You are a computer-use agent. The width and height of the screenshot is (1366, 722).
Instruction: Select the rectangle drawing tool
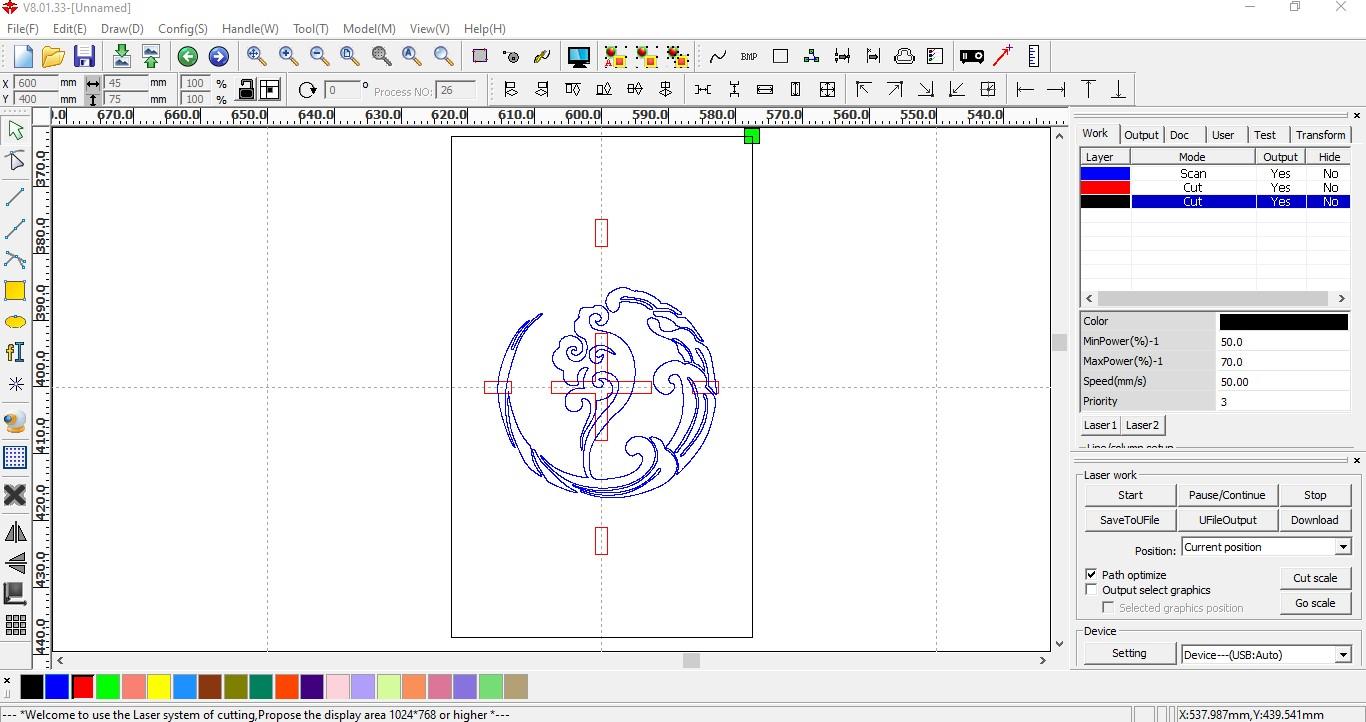(x=15, y=291)
